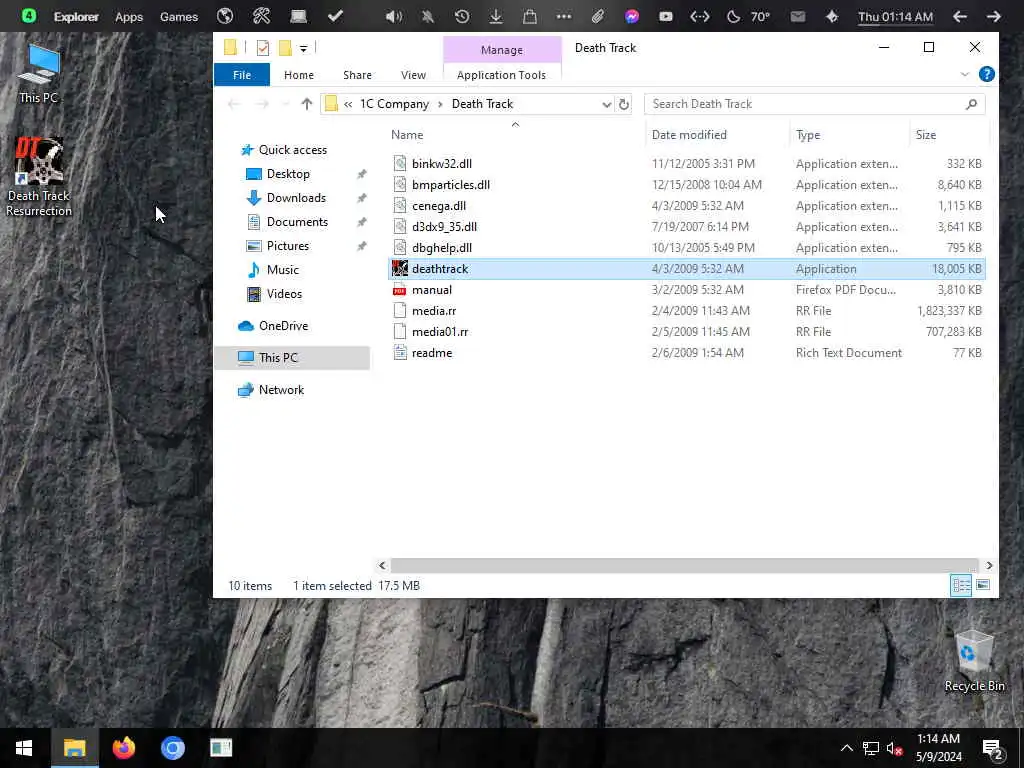The width and height of the screenshot is (1024, 768).
Task: Switch to Large icons view button
Action: tap(982, 585)
